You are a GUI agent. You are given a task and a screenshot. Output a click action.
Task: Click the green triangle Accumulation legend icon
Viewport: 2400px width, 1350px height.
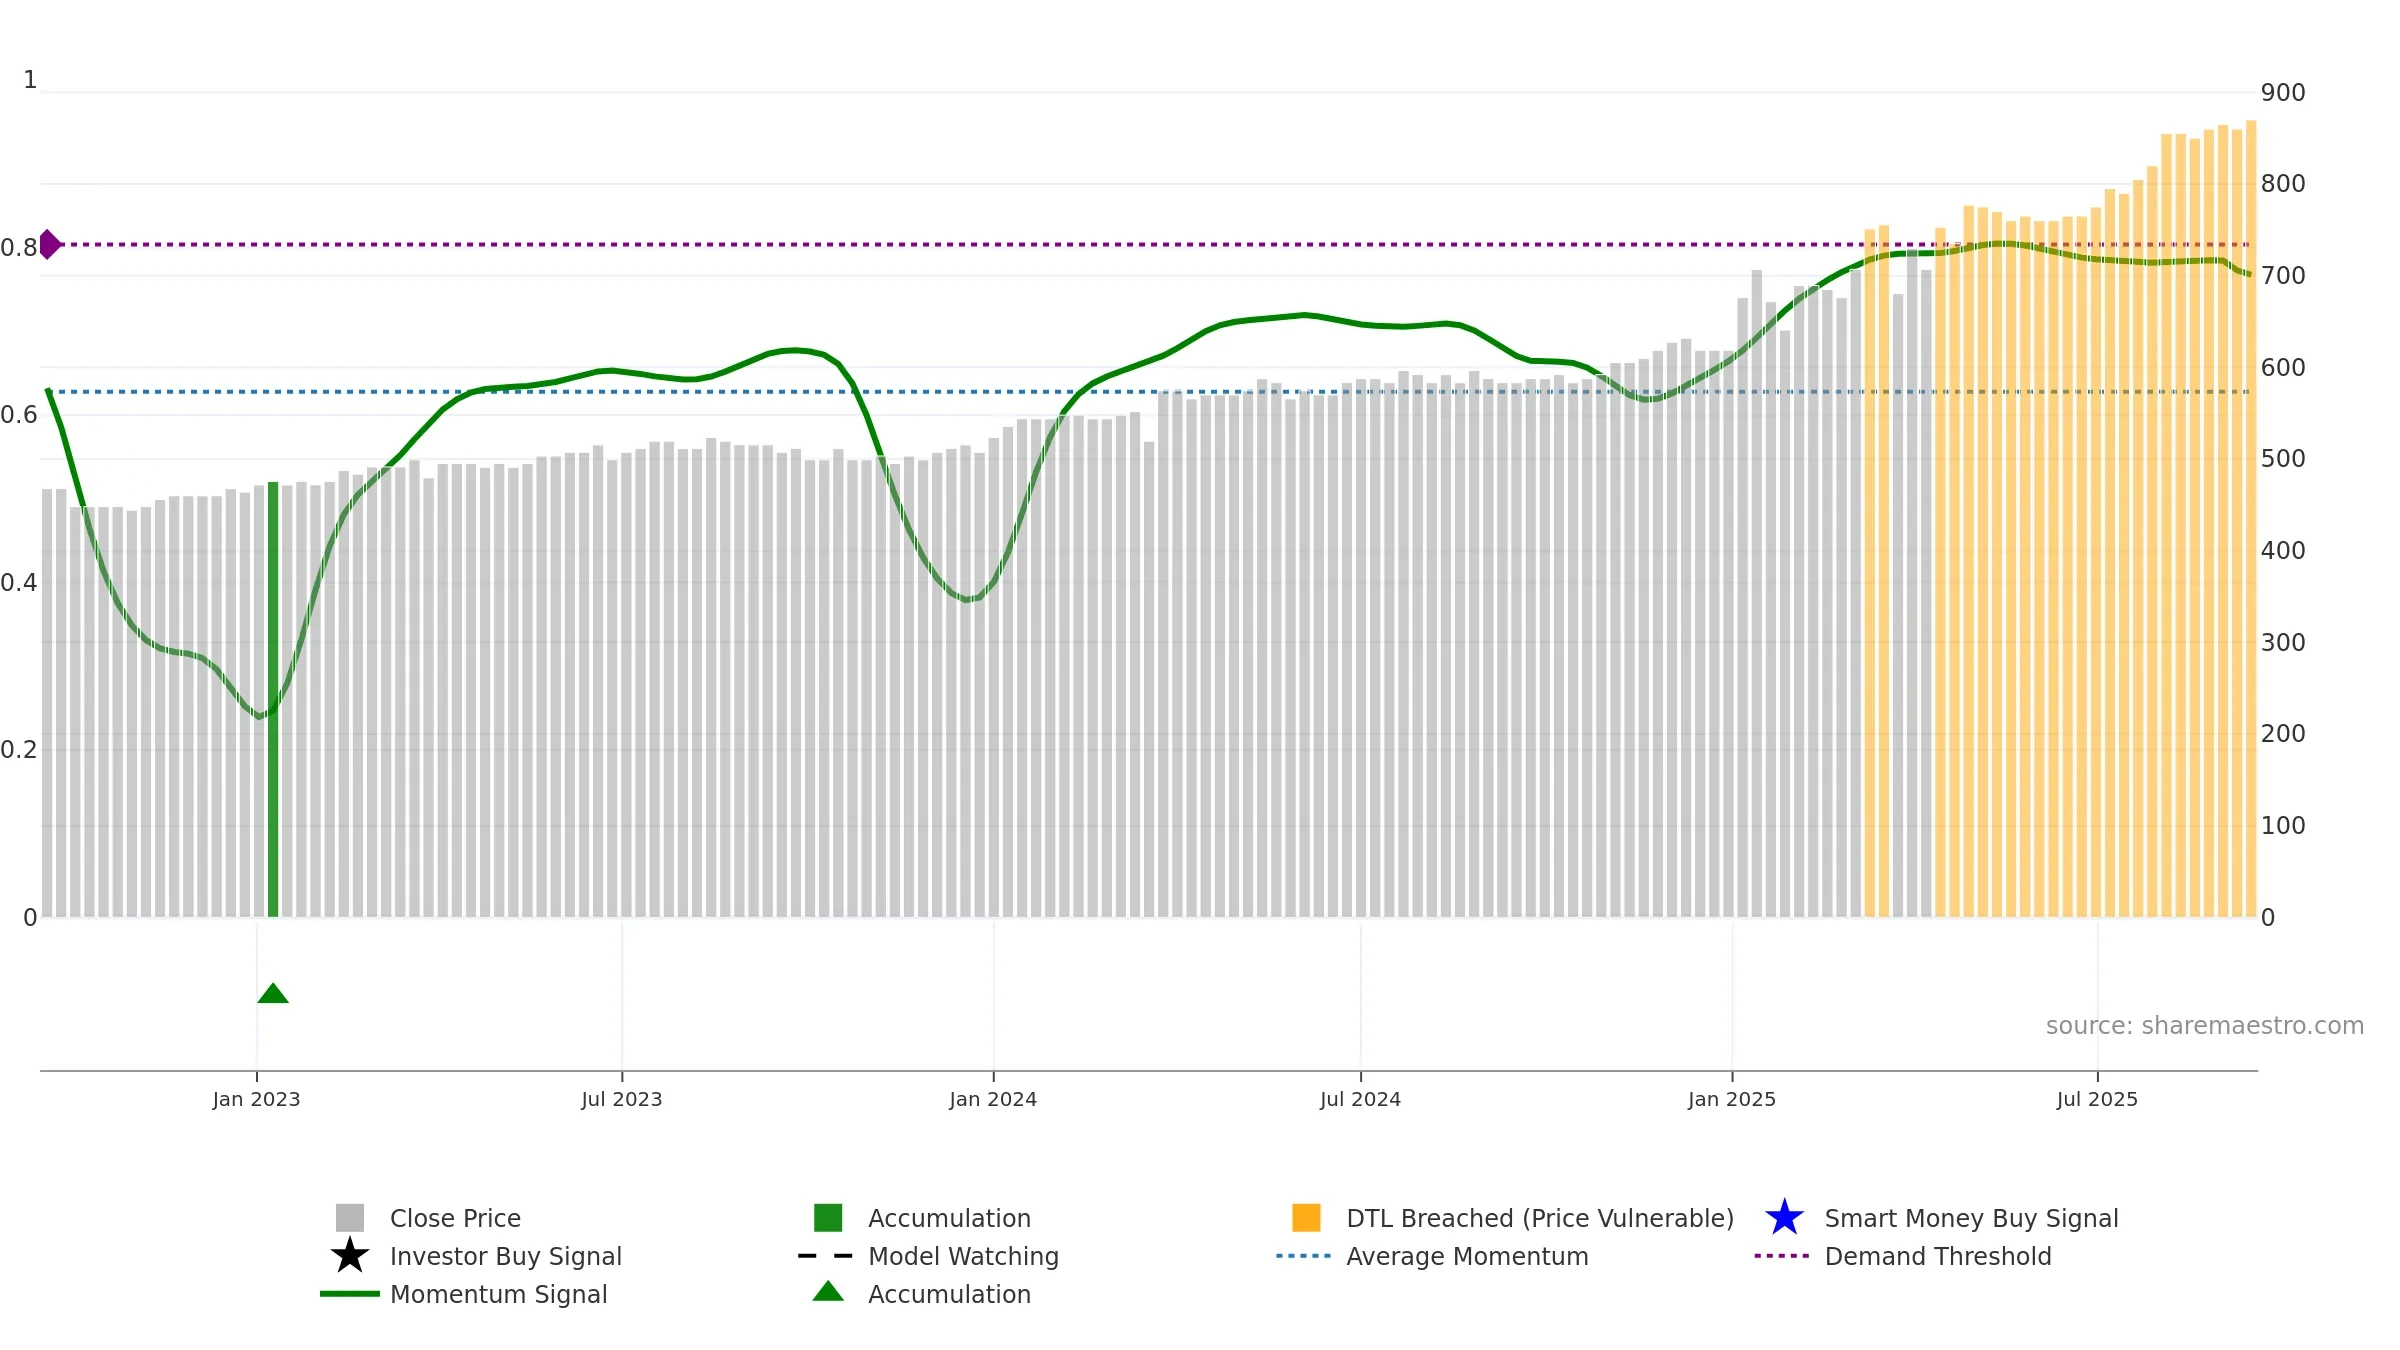pyautogui.click(x=828, y=1291)
